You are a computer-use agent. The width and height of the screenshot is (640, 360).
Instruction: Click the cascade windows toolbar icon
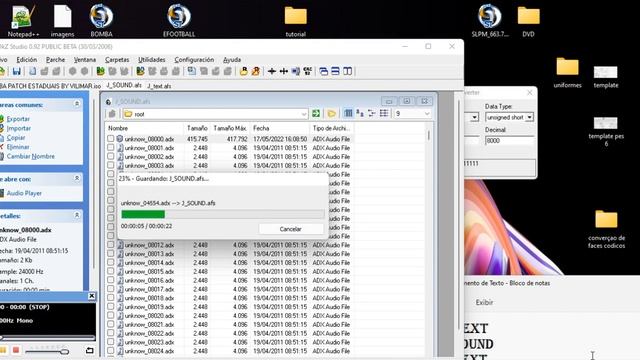(x=324, y=71)
